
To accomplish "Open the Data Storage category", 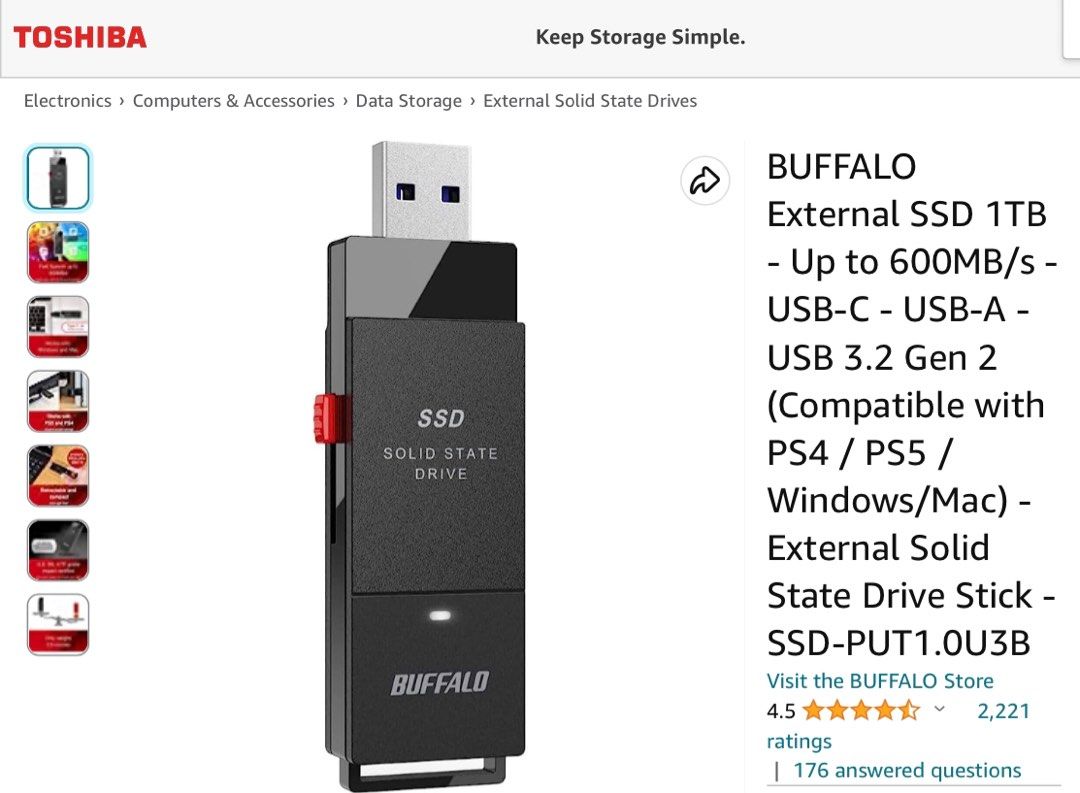I will [409, 100].
